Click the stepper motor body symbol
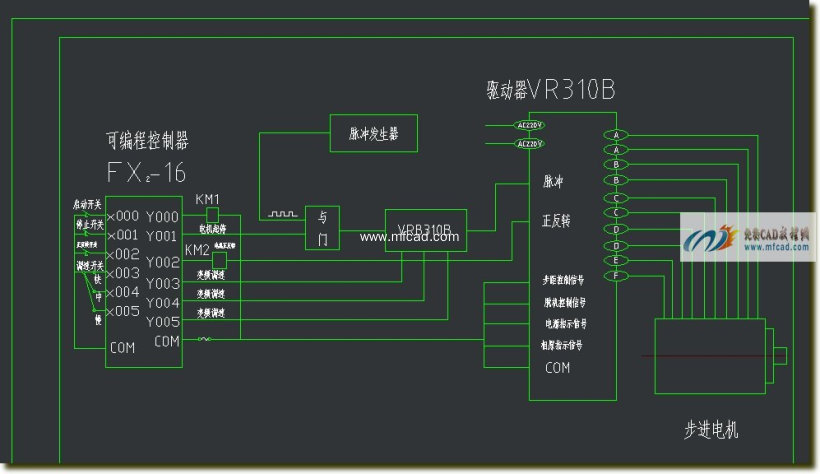Image resolution: width=820 pixels, height=474 pixels. tap(710, 356)
